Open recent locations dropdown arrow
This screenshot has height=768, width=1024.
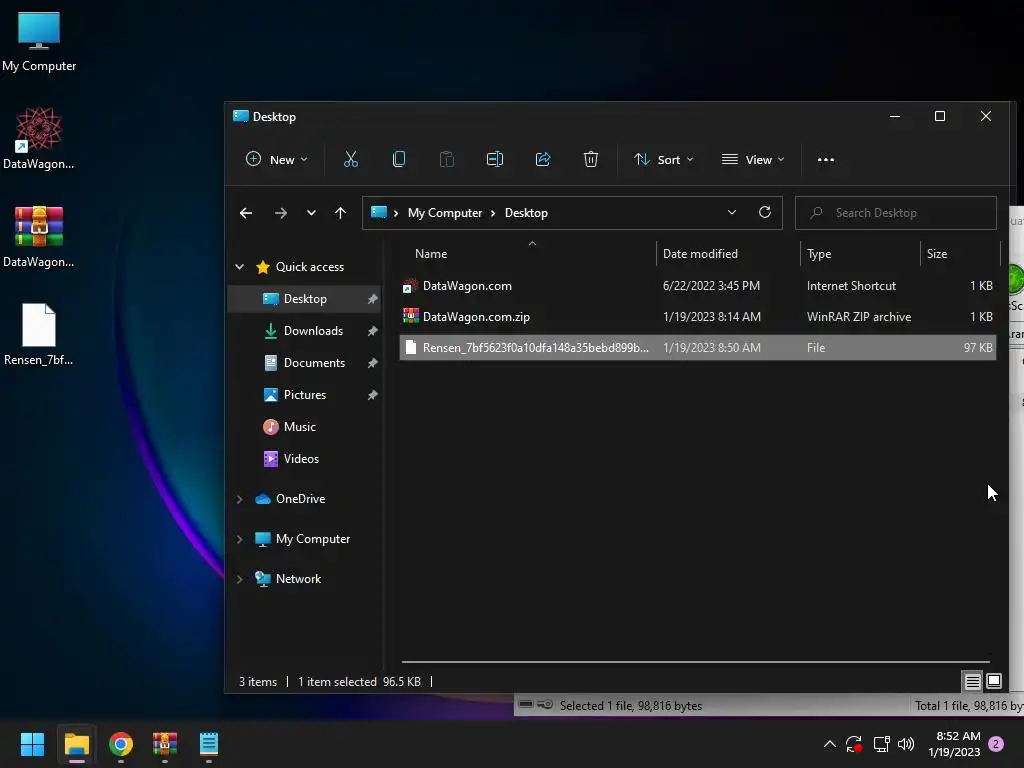(311, 213)
